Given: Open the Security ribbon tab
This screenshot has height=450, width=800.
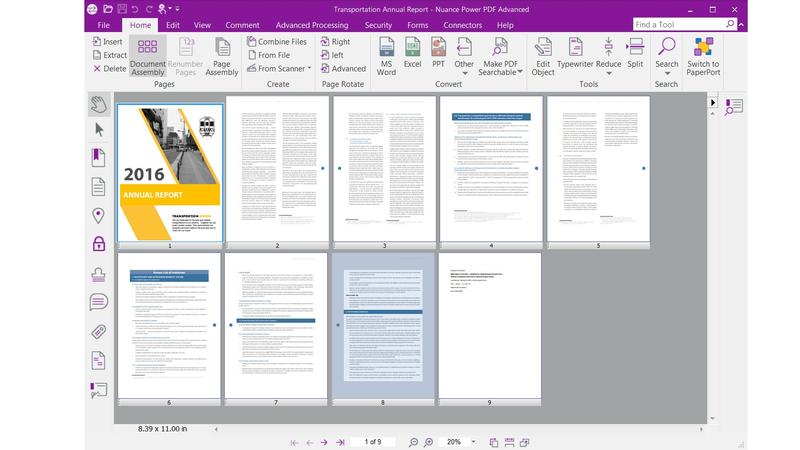Looking at the screenshot, I should [378, 25].
